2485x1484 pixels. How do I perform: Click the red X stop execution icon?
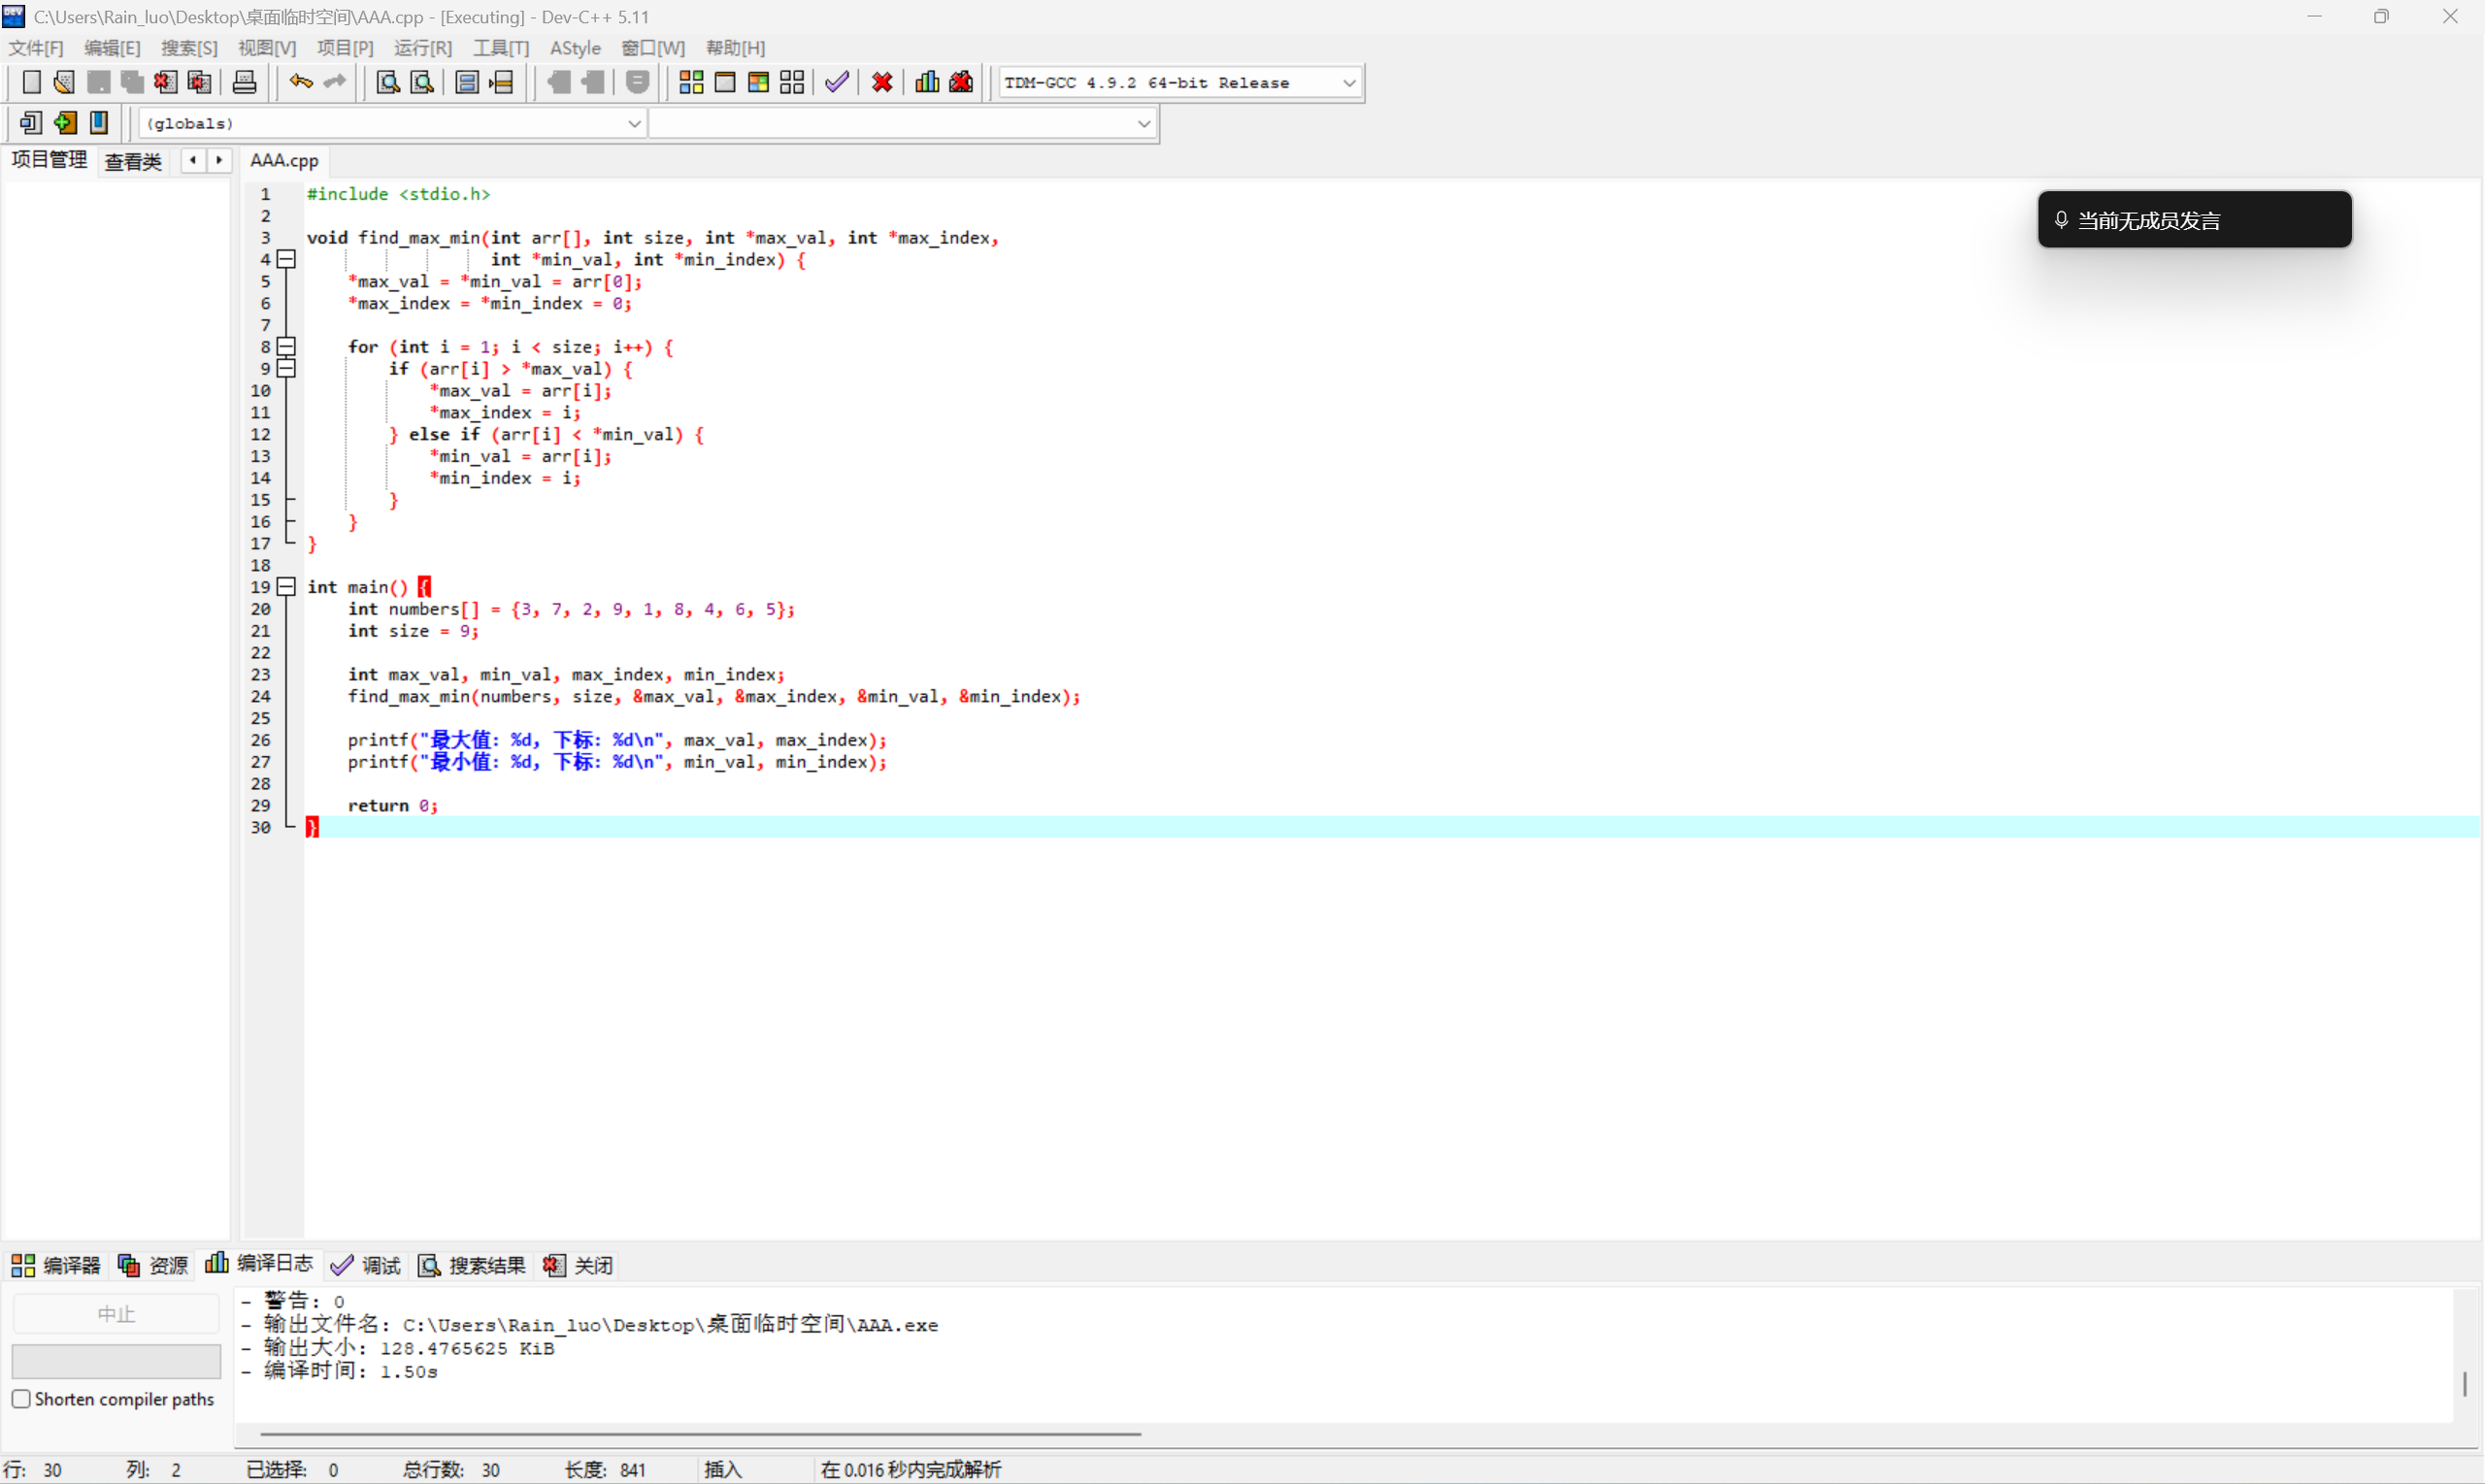[882, 82]
